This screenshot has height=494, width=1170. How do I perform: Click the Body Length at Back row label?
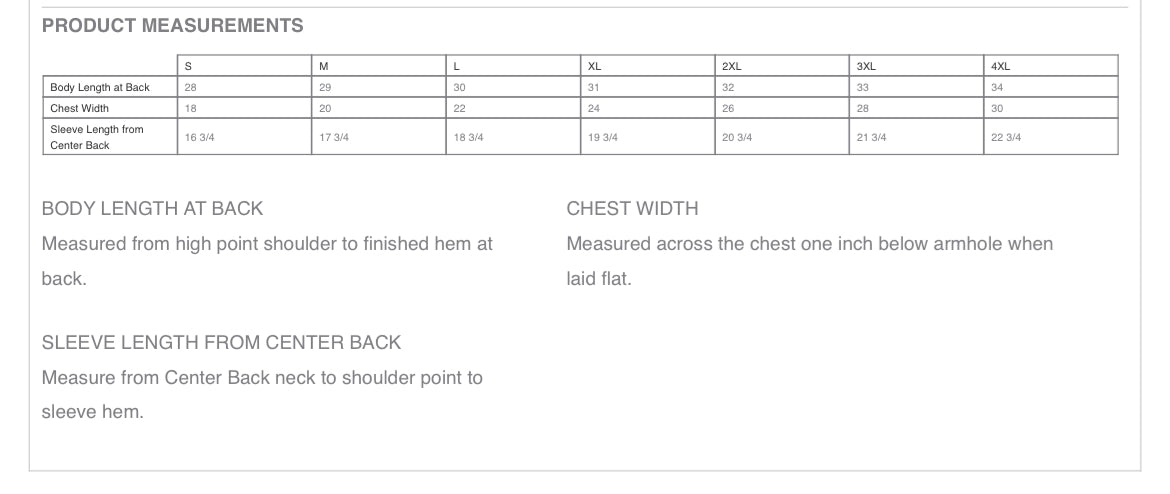(x=100, y=87)
